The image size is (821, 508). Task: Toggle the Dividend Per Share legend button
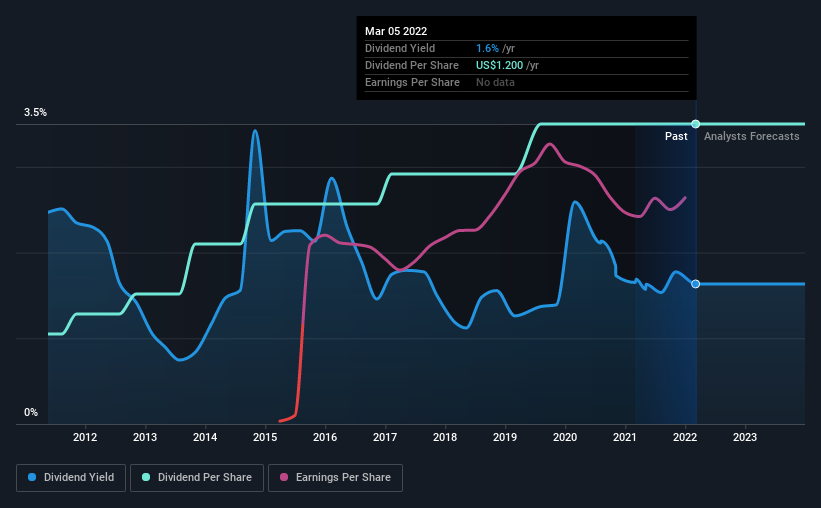click(197, 478)
